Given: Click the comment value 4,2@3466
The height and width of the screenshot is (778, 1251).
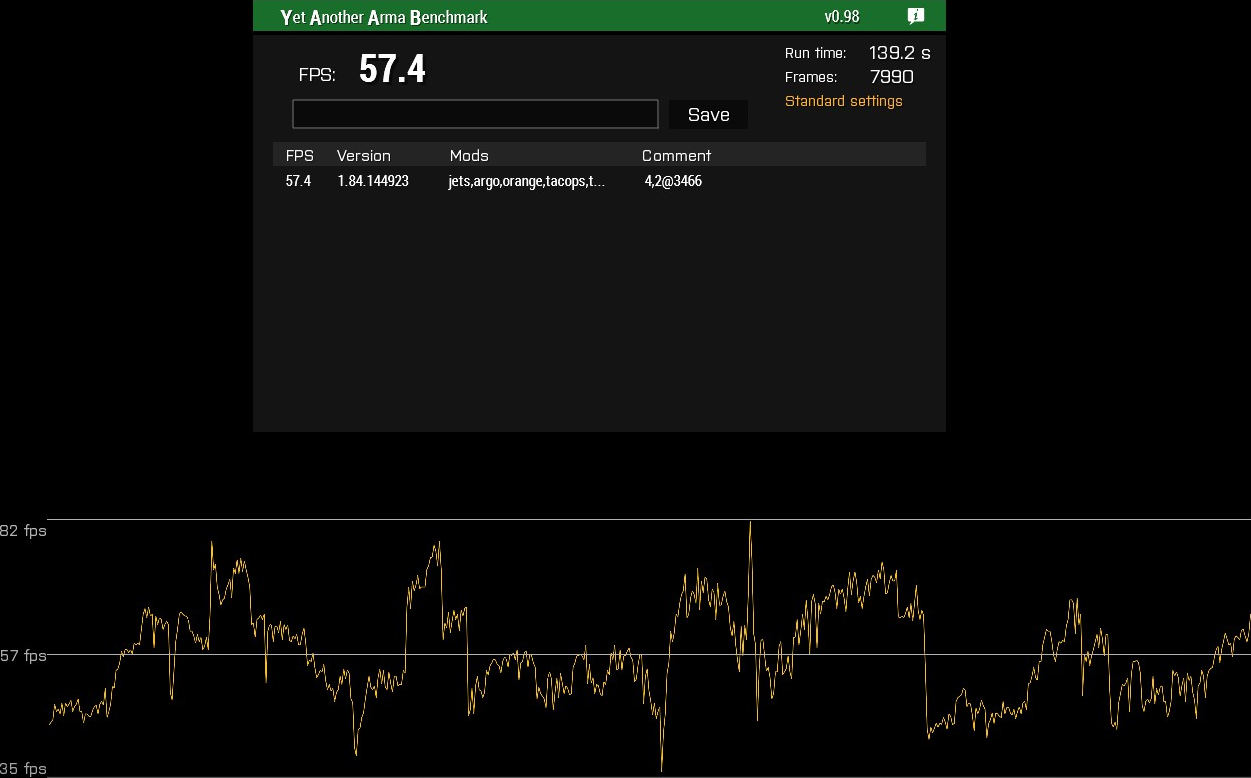Looking at the screenshot, I should 673,181.
